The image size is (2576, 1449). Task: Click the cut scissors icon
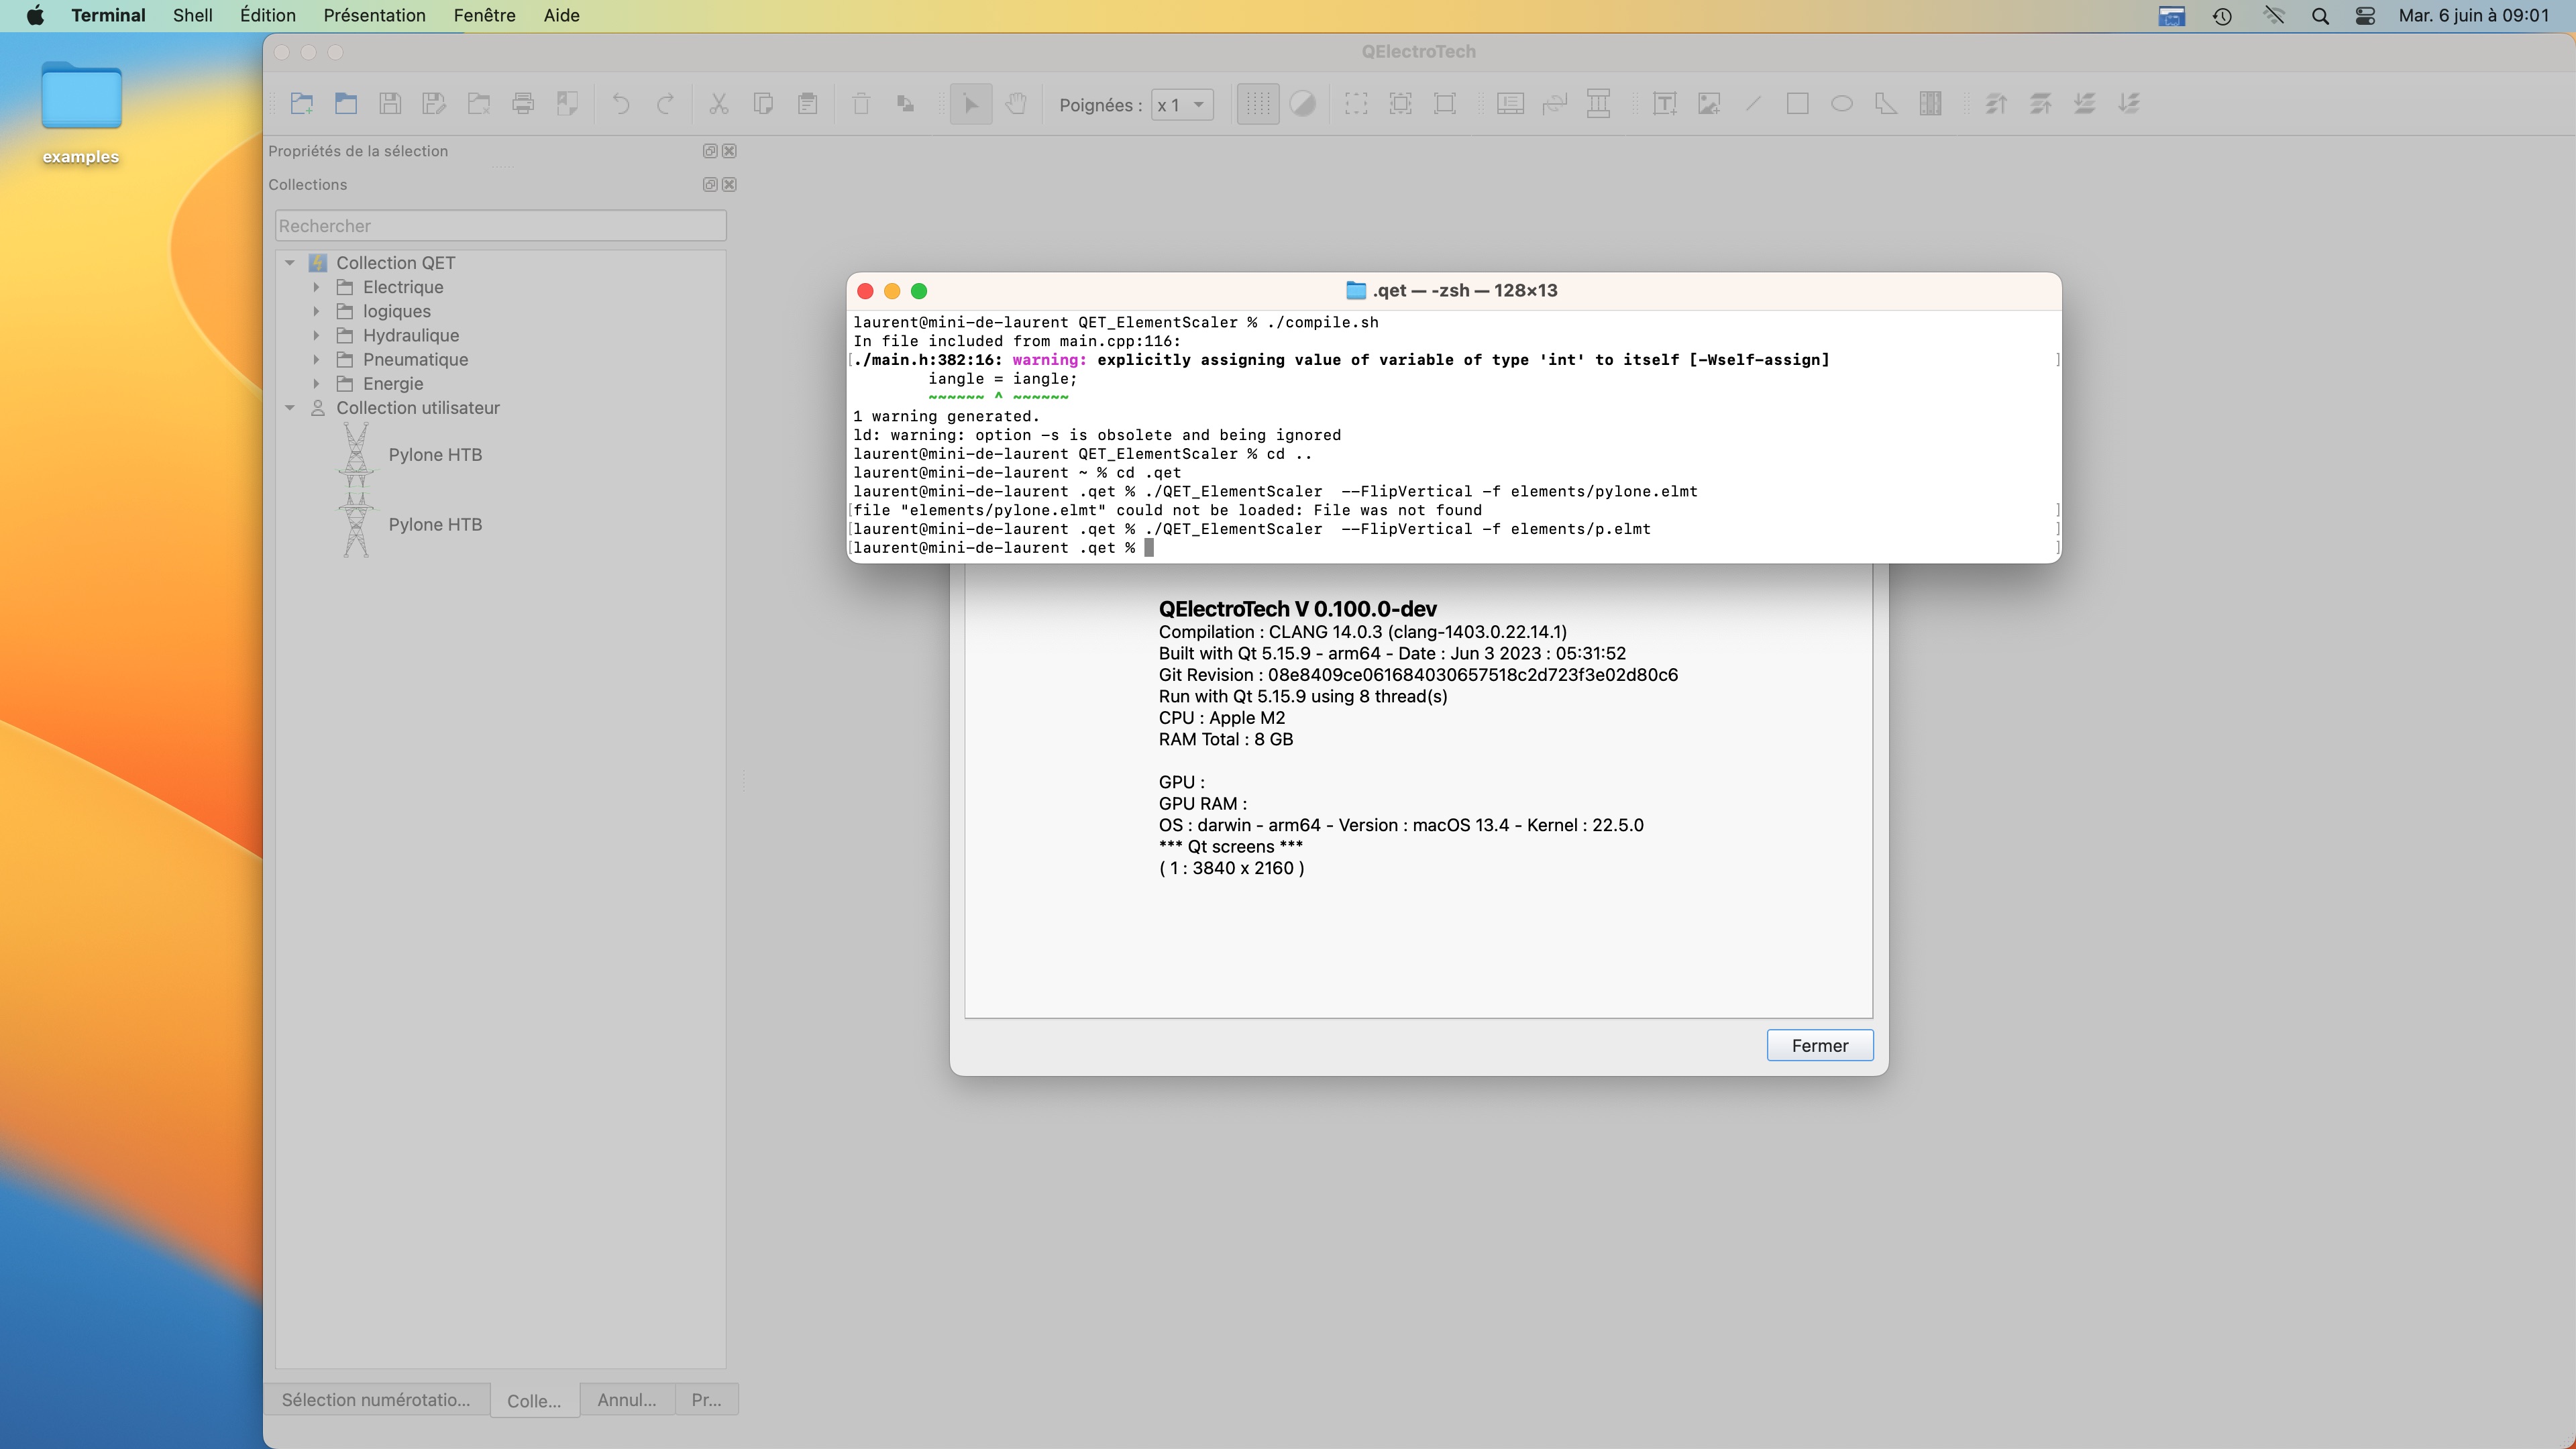pos(719,103)
